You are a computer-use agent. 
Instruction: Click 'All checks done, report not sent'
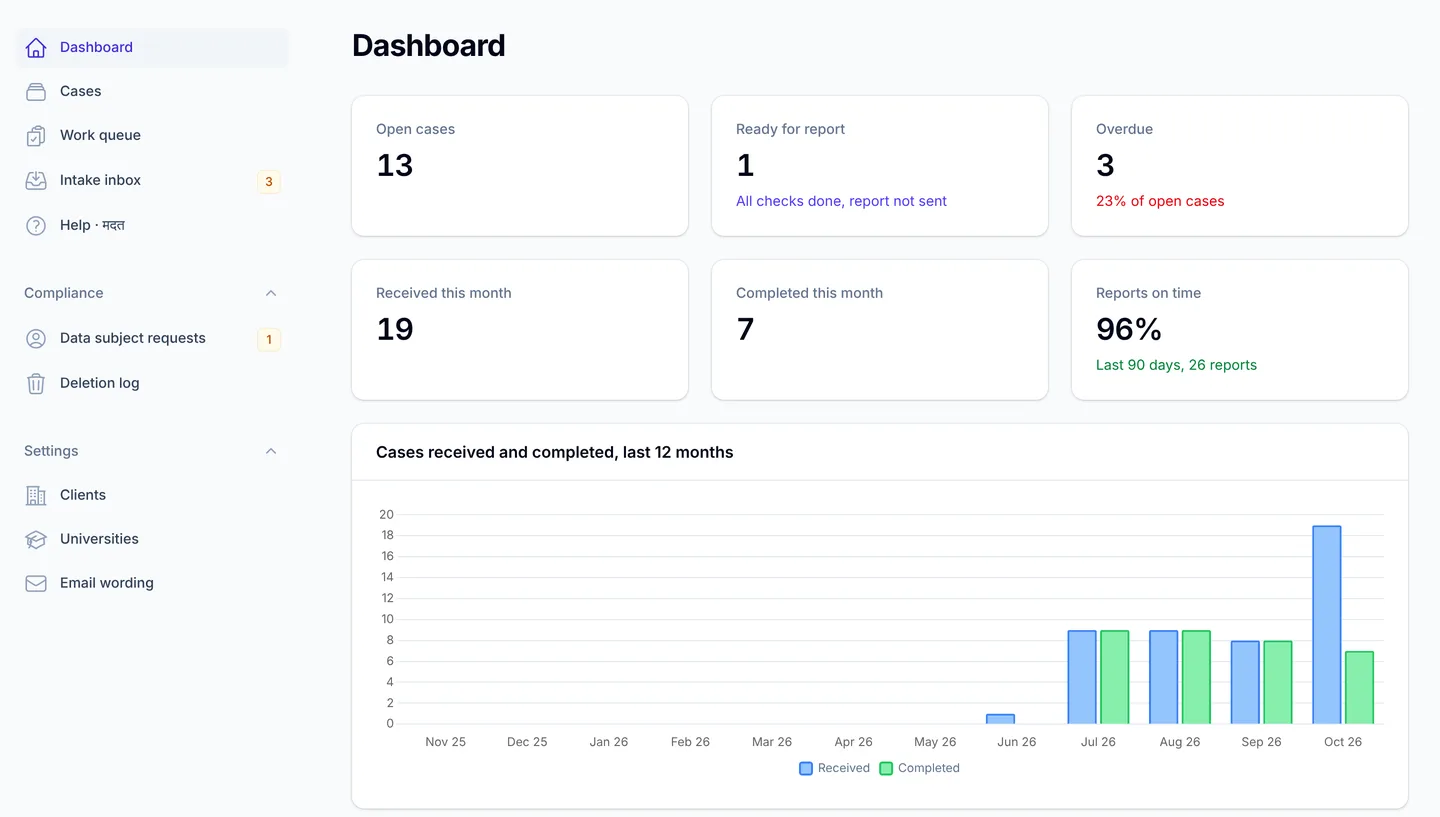coord(841,201)
